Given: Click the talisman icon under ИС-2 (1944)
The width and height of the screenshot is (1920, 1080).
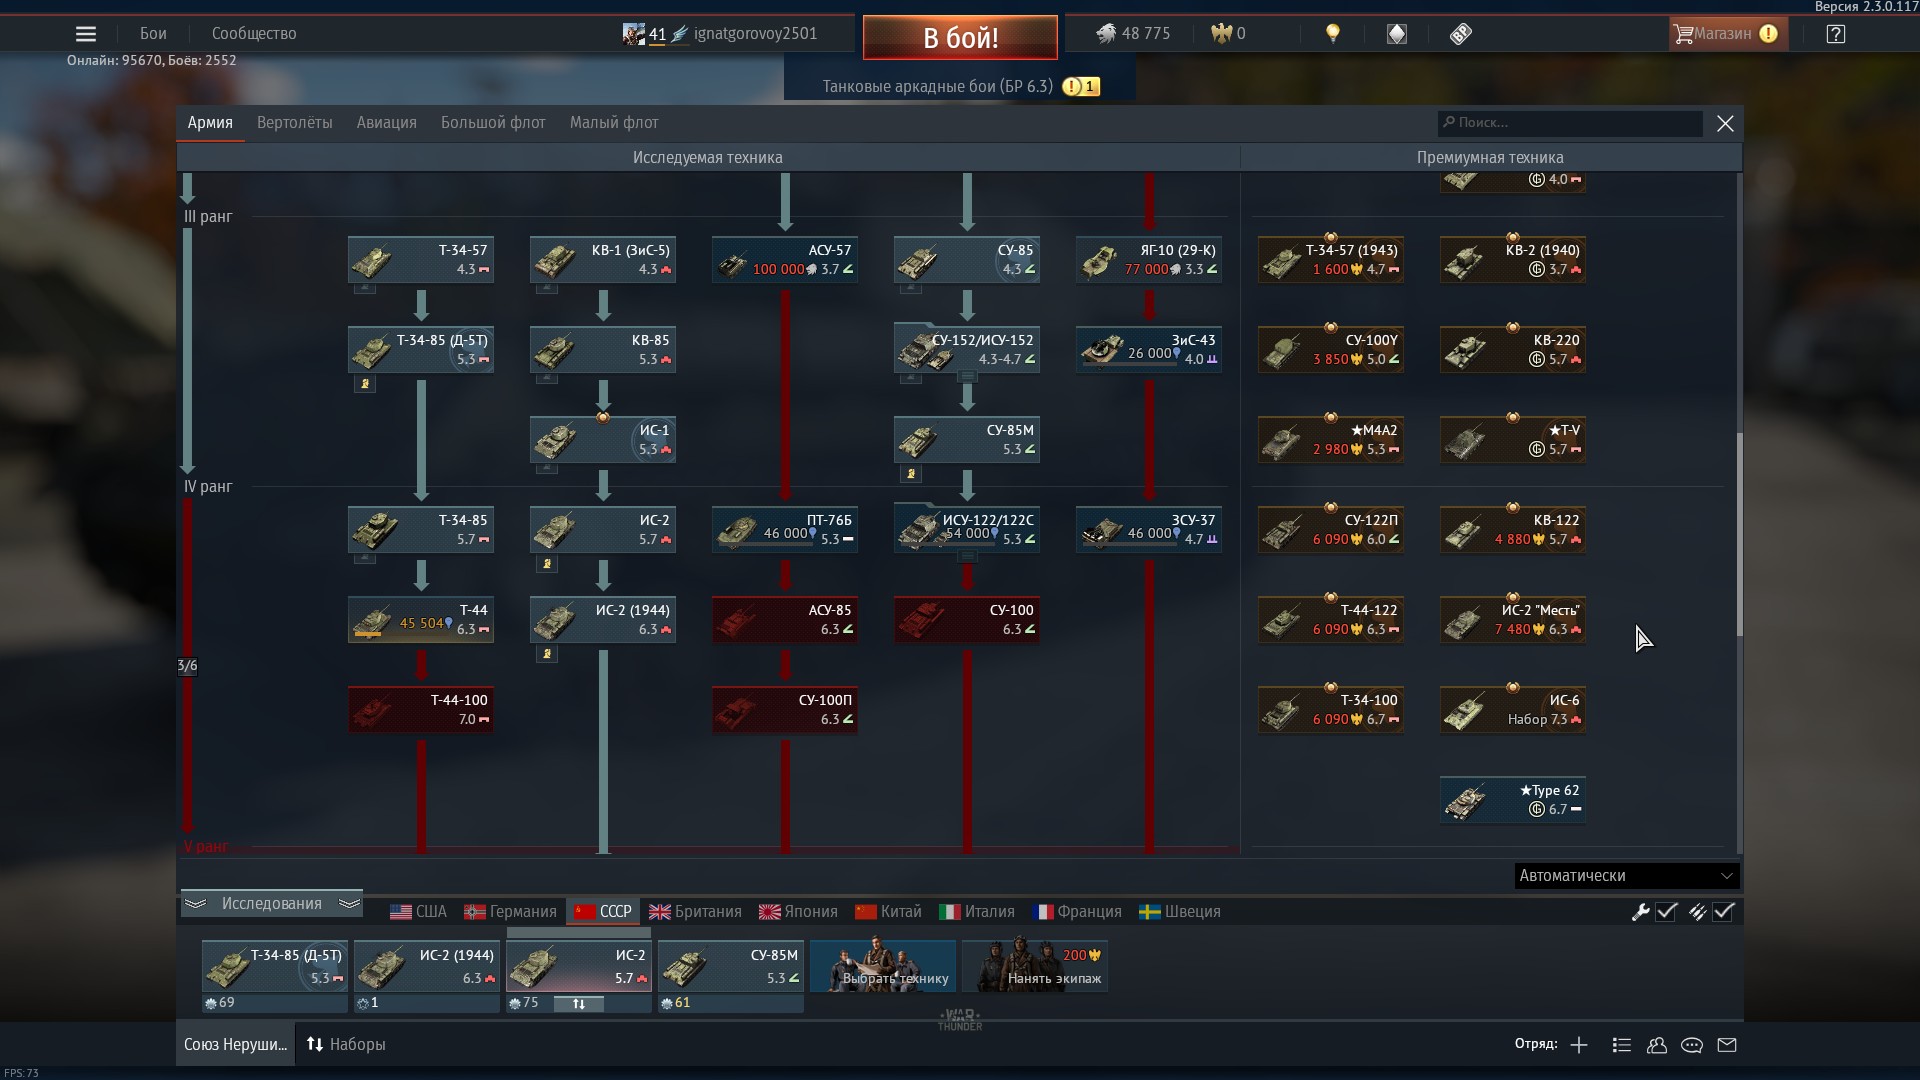Looking at the screenshot, I should pyautogui.click(x=547, y=654).
